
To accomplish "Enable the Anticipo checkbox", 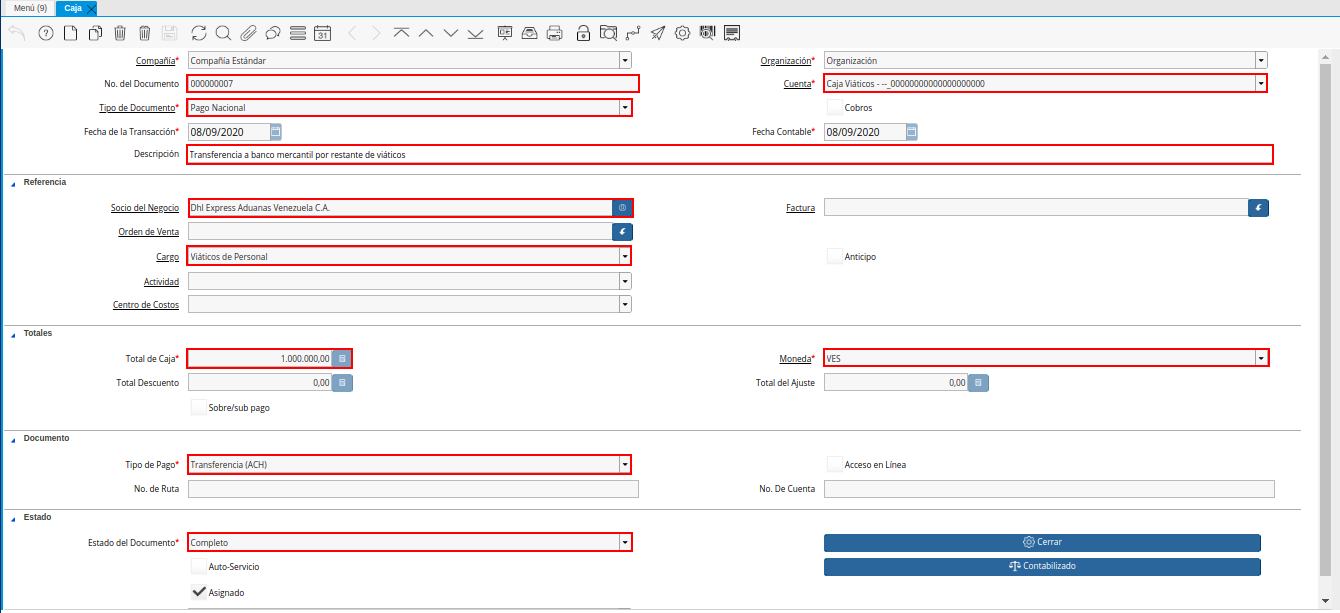I will (835, 256).
